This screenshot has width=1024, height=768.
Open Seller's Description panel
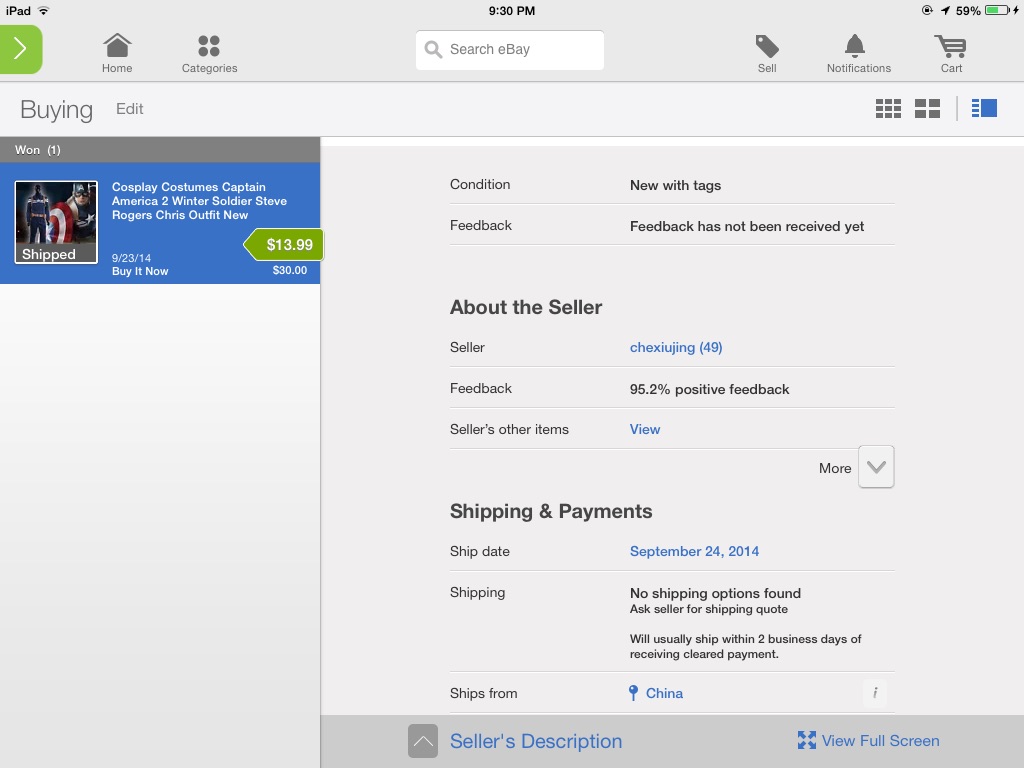point(536,741)
